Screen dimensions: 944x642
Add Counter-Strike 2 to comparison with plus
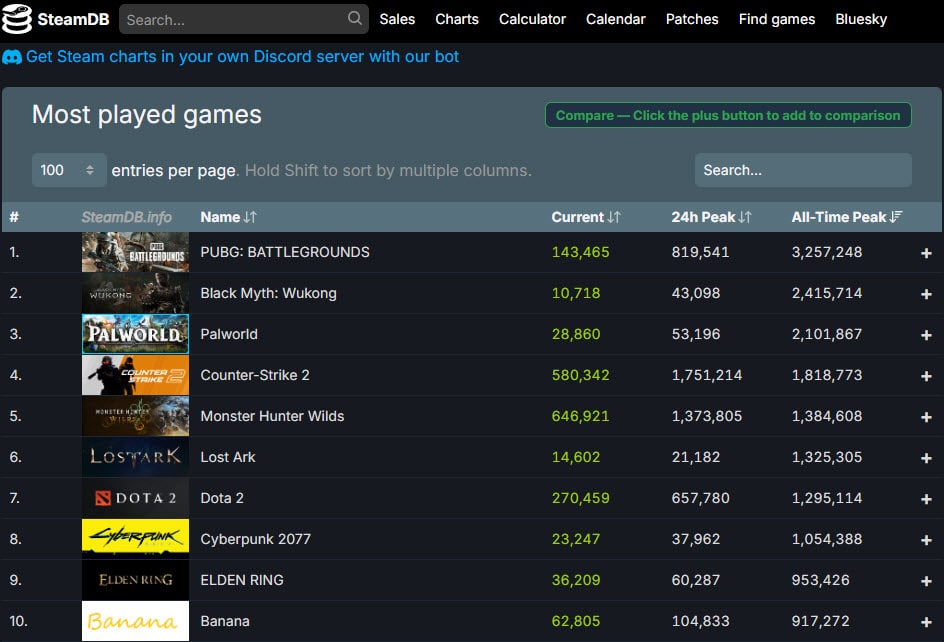(926, 376)
